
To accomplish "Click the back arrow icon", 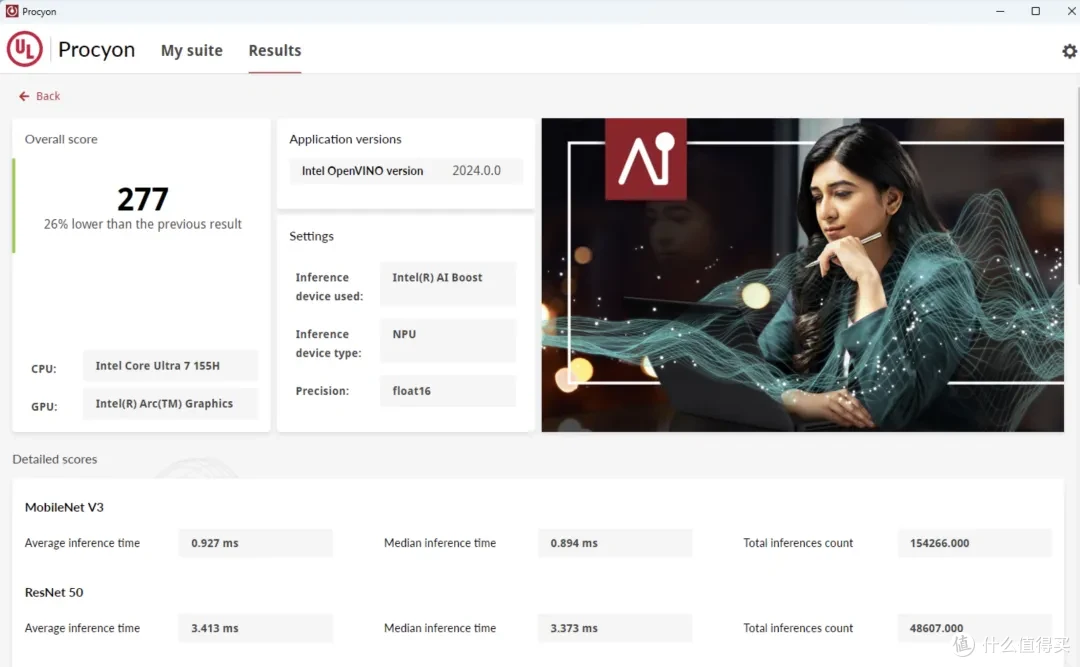I will 24,96.
